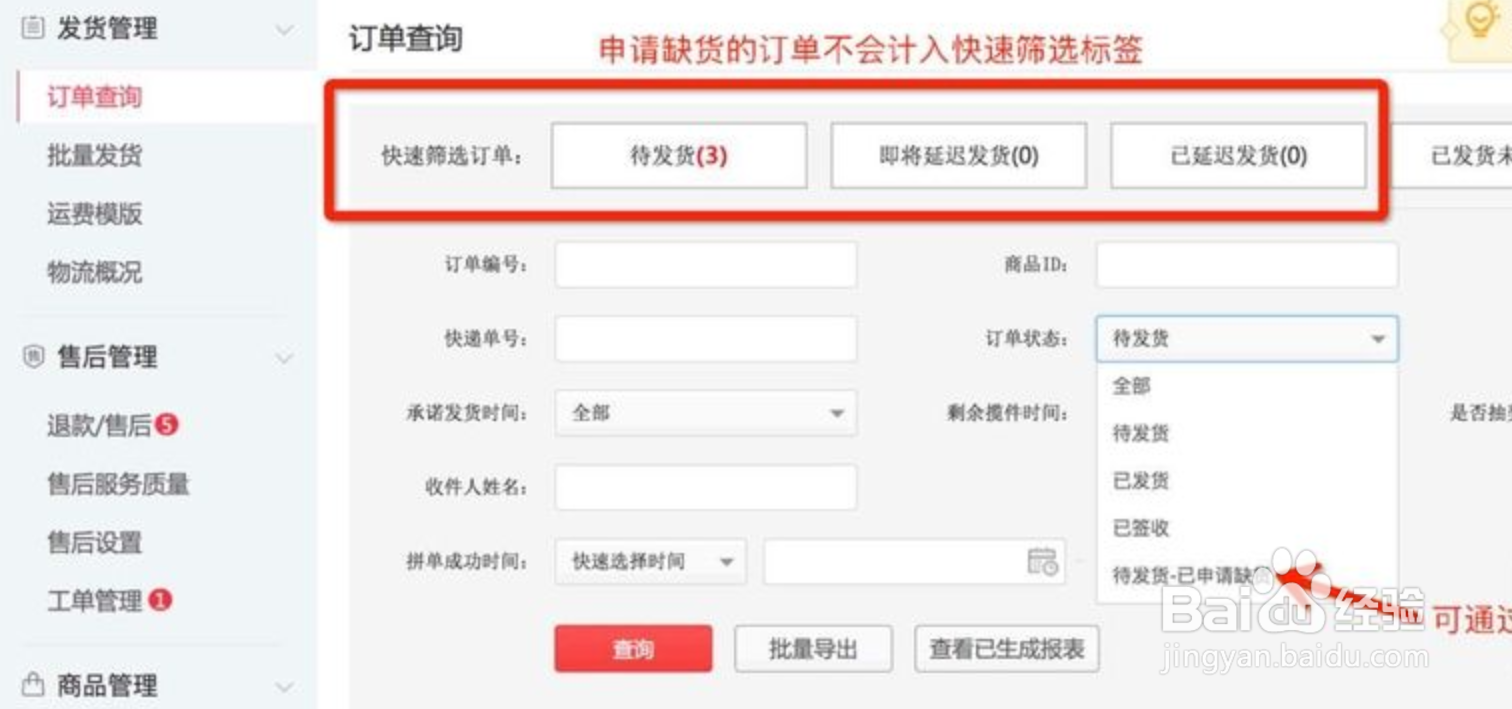Open 批量发货 in the sidebar
Screen dimensions: 1512x709
[95, 155]
